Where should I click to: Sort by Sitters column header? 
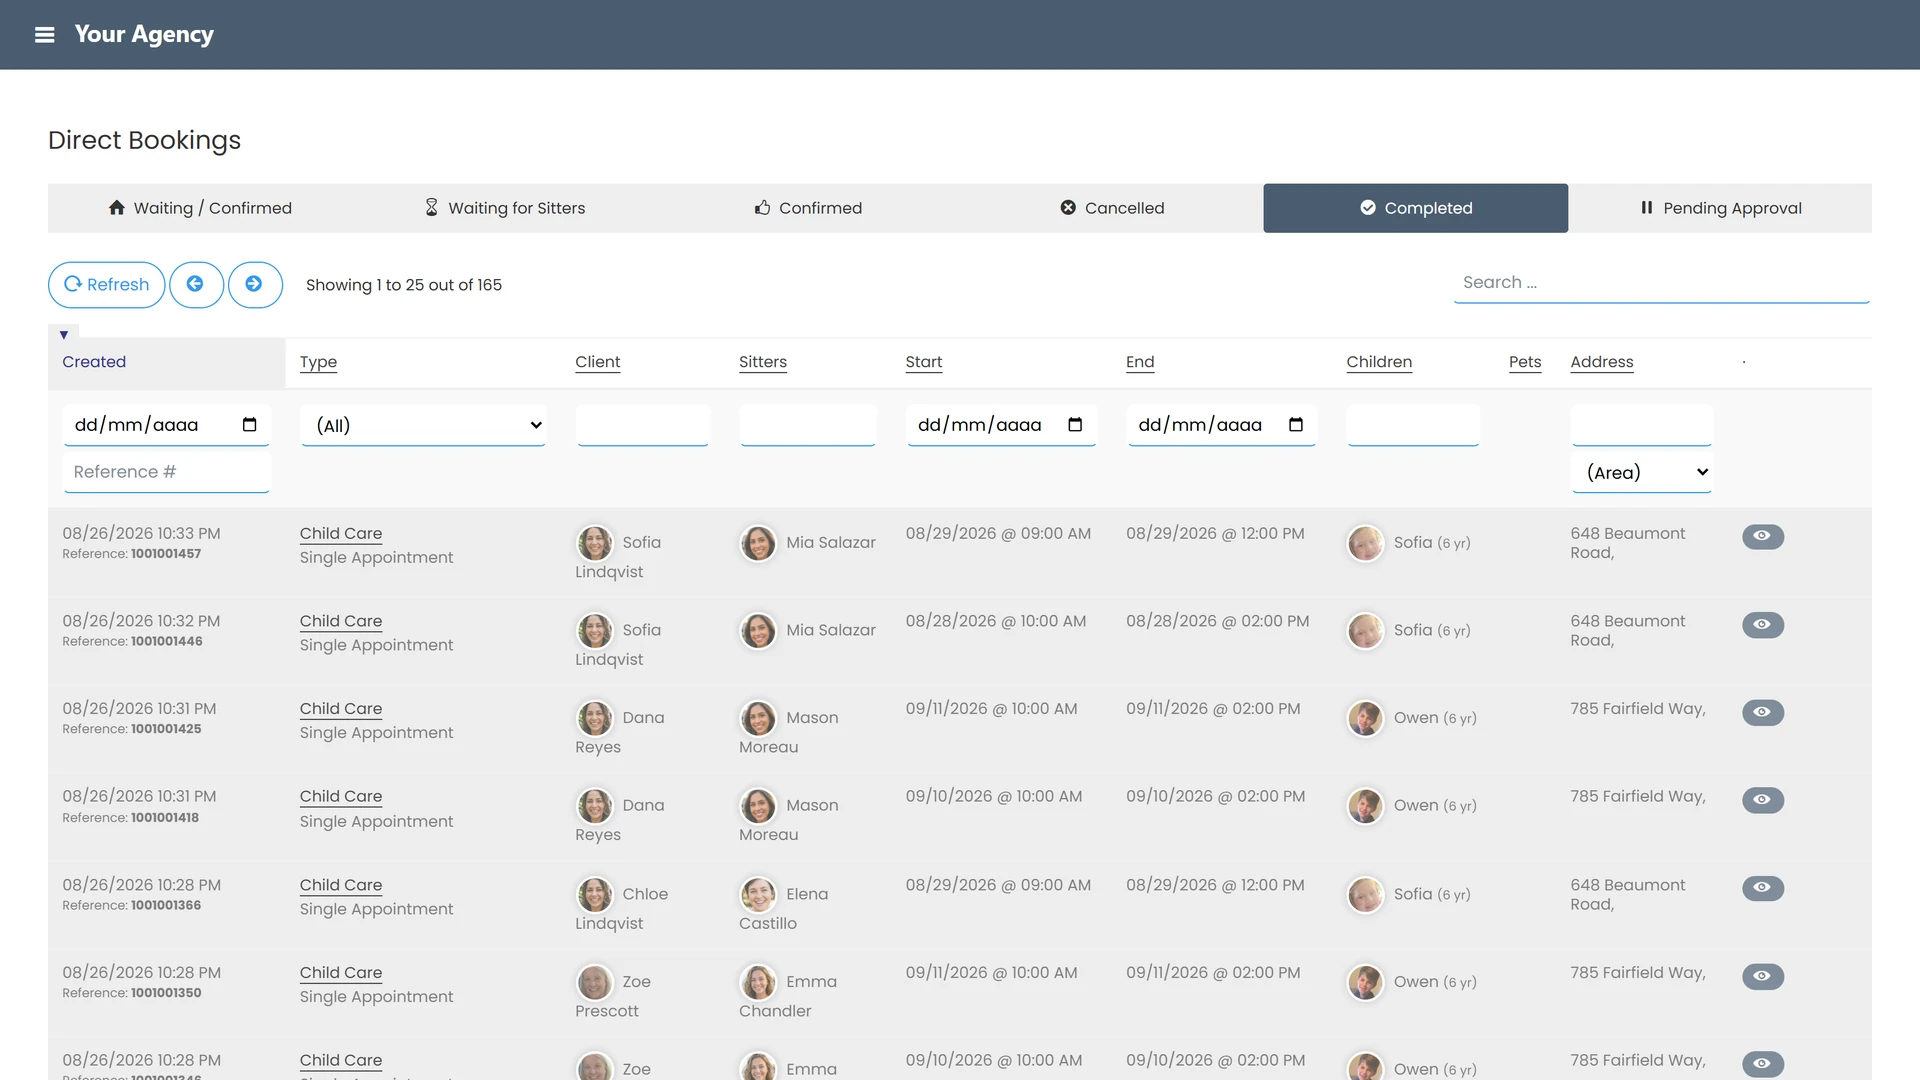[763, 362]
